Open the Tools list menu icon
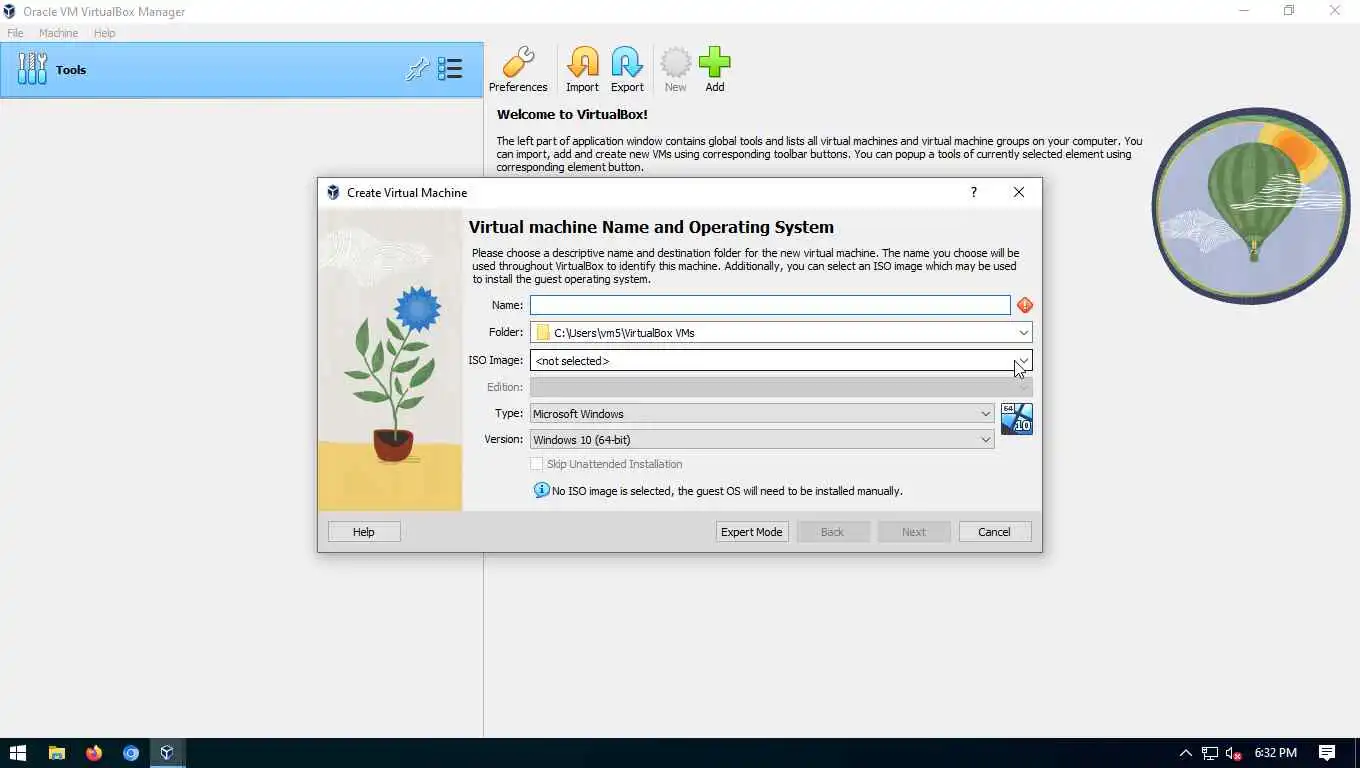The height and width of the screenshot is (768, 1360). click(x=450, y=69)
